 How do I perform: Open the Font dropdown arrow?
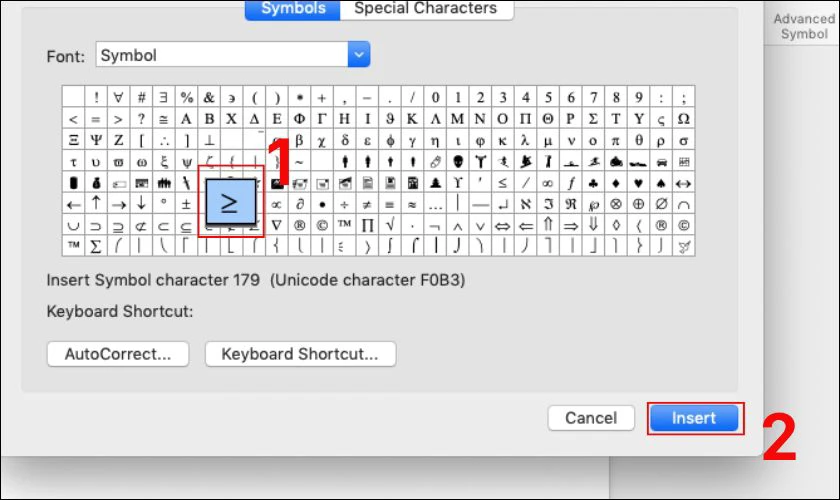[358, 55]
